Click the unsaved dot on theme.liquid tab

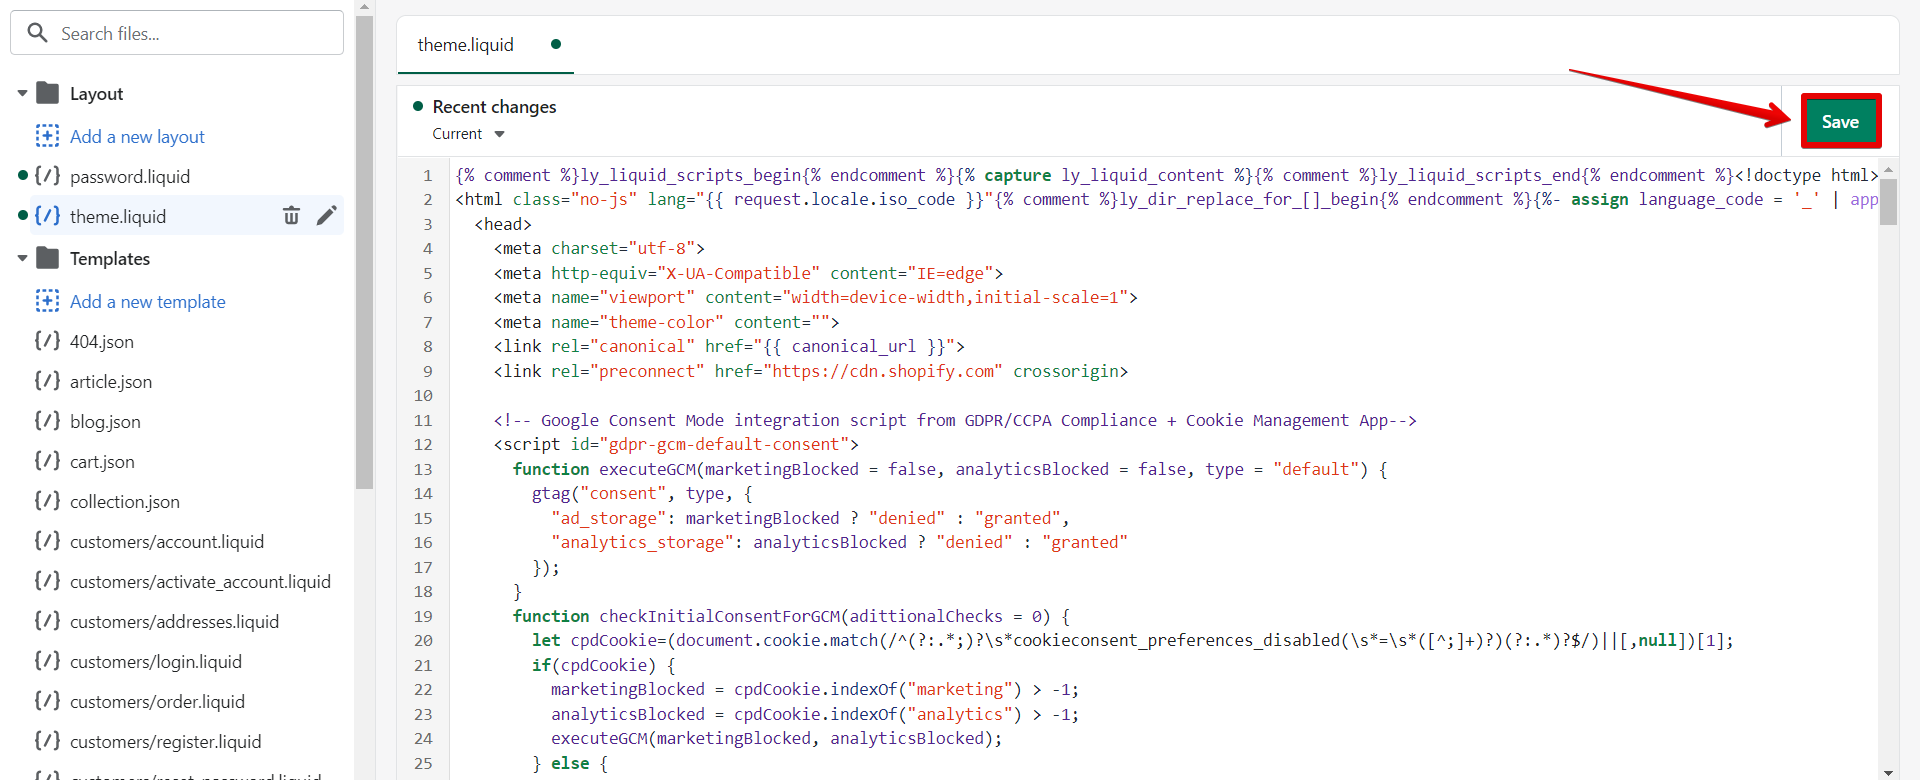[556, 44]
